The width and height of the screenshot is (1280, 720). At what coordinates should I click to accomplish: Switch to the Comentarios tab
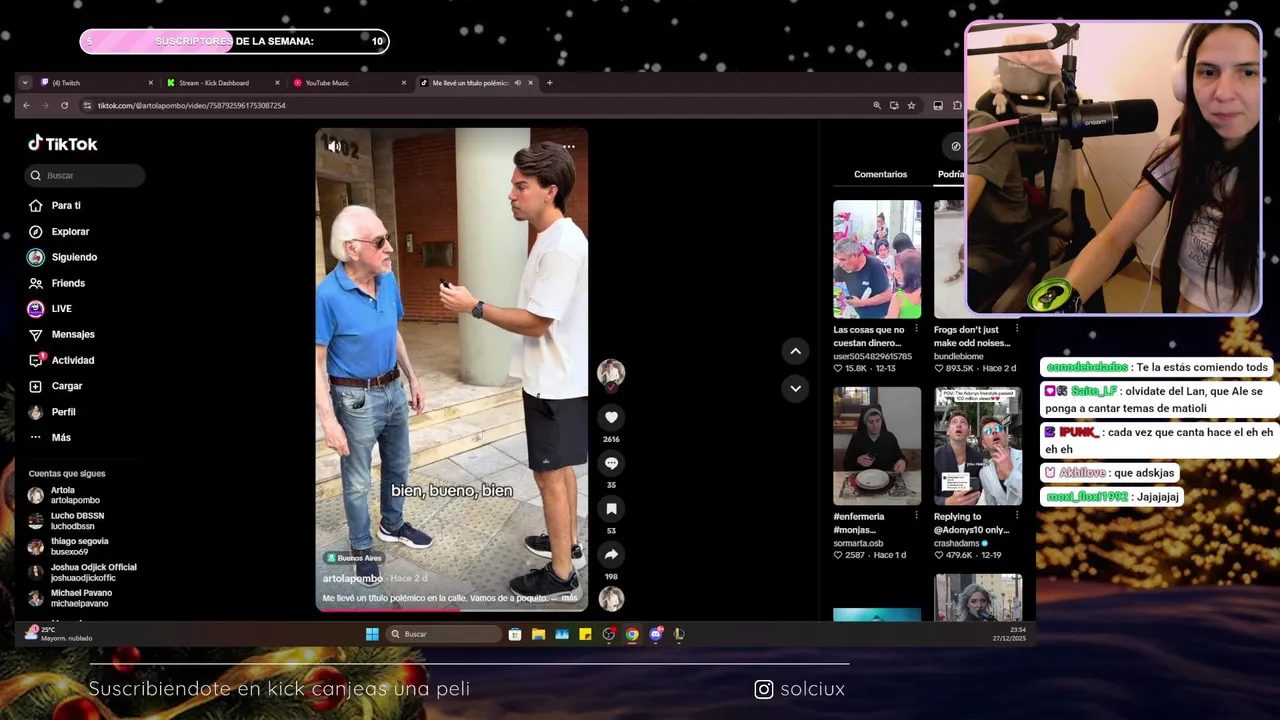pos(880,174)
